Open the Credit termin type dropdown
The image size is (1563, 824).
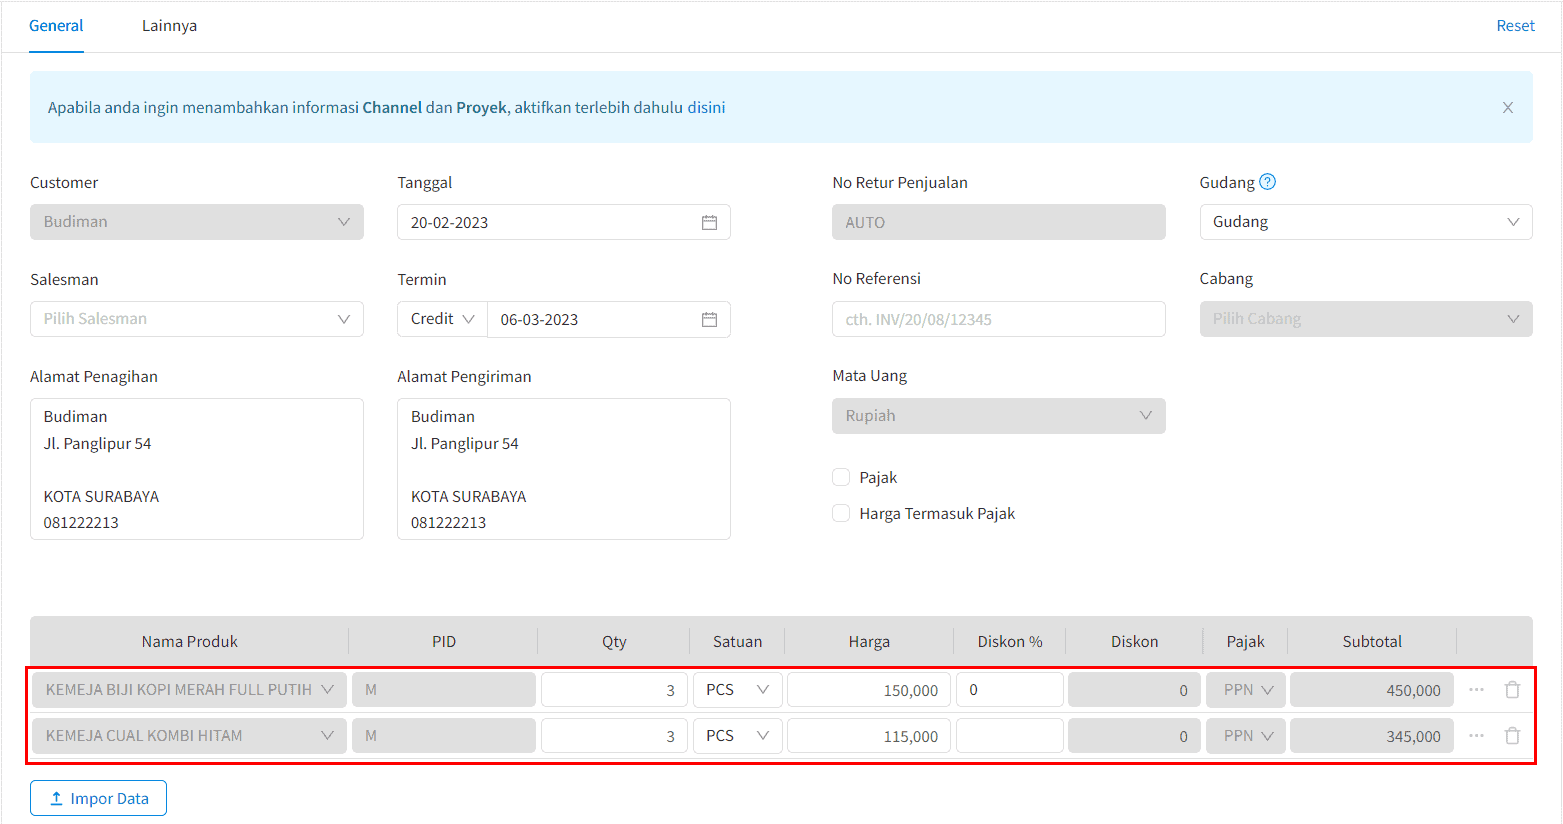pos(442,319)
